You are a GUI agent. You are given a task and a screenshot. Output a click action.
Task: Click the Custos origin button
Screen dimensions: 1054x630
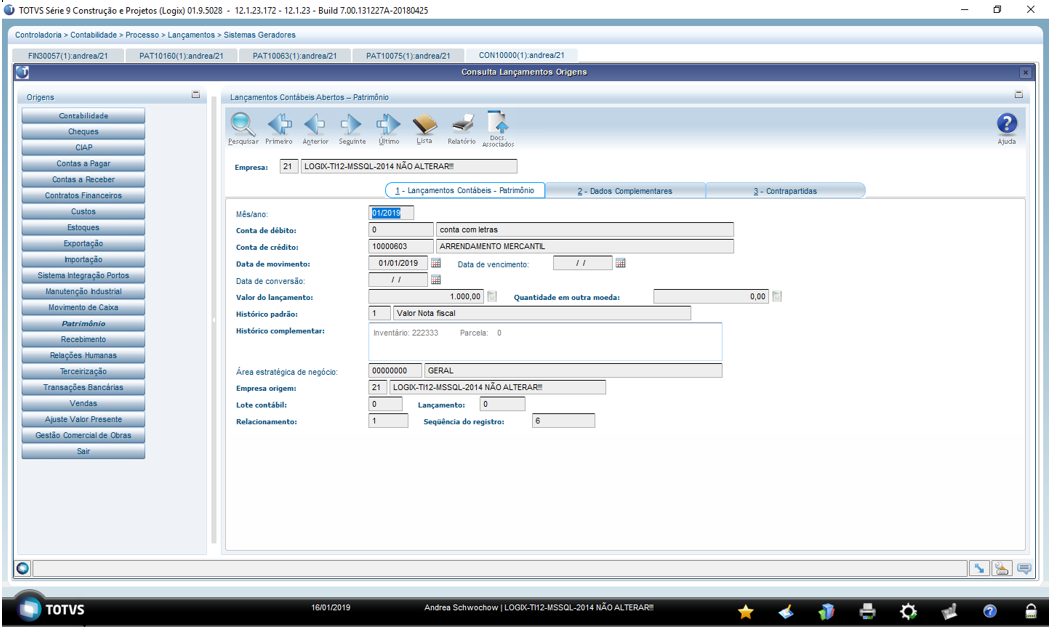pyautogui.click(x=83, y=211)
